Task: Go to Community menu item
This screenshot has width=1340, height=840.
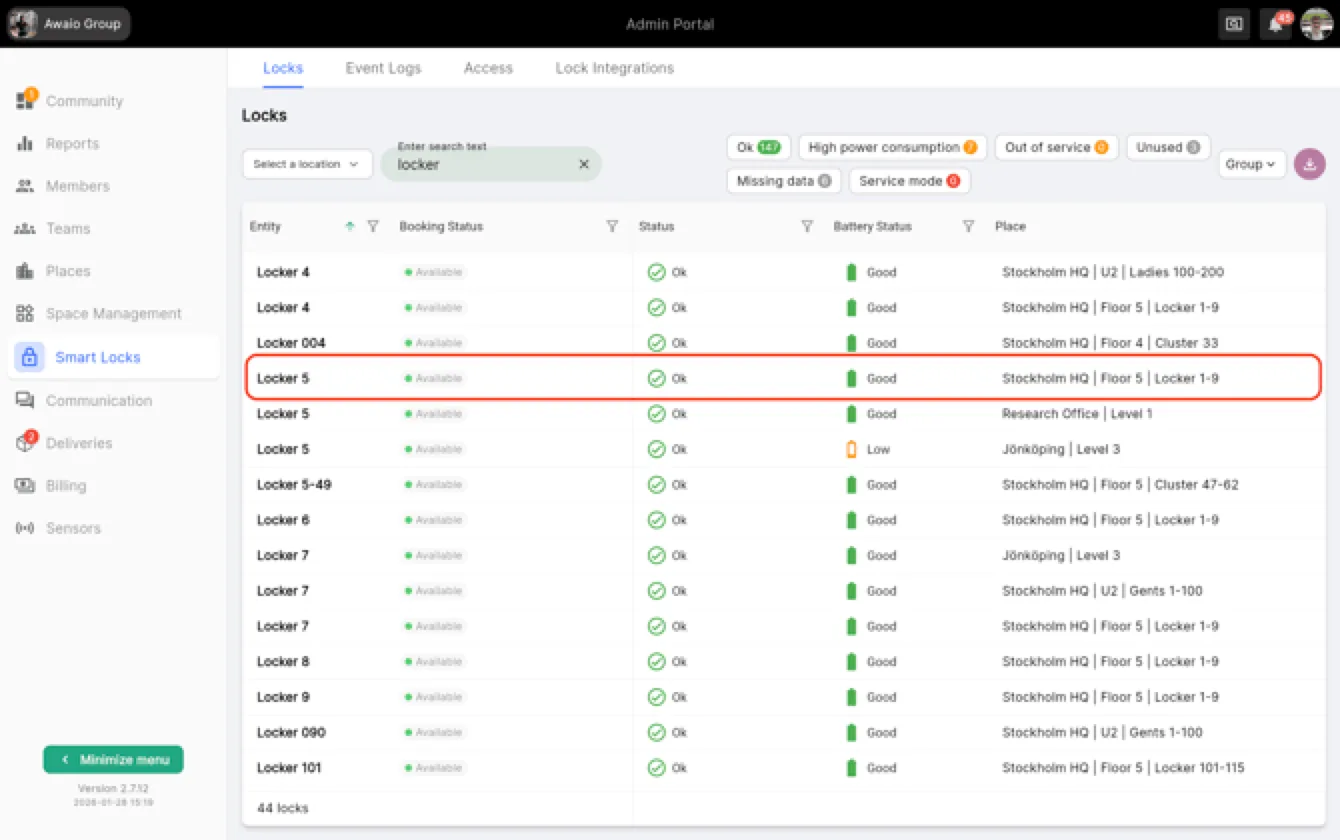Action: tap(84, 101)
